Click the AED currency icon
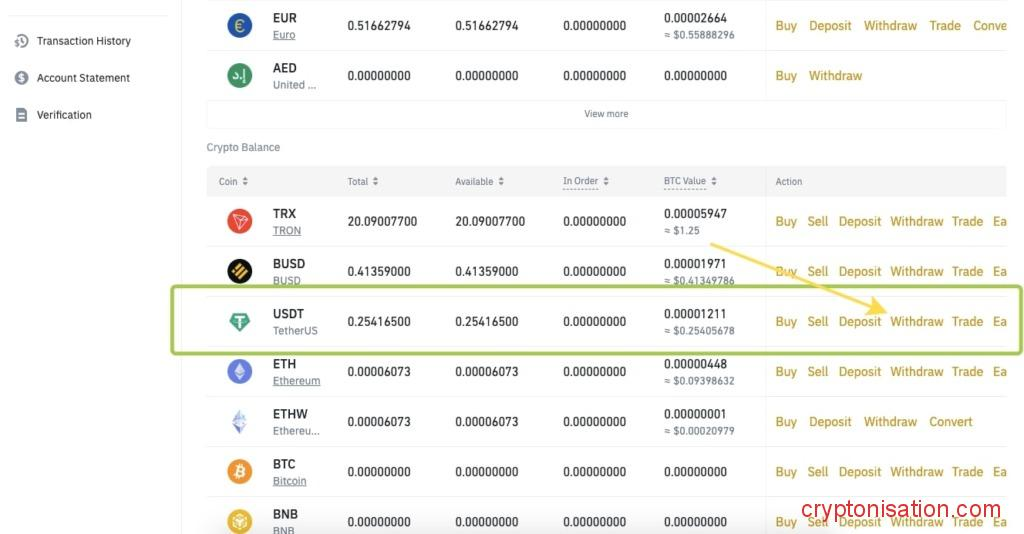Screen dimensions: 1024x534 tap(239, 76)
